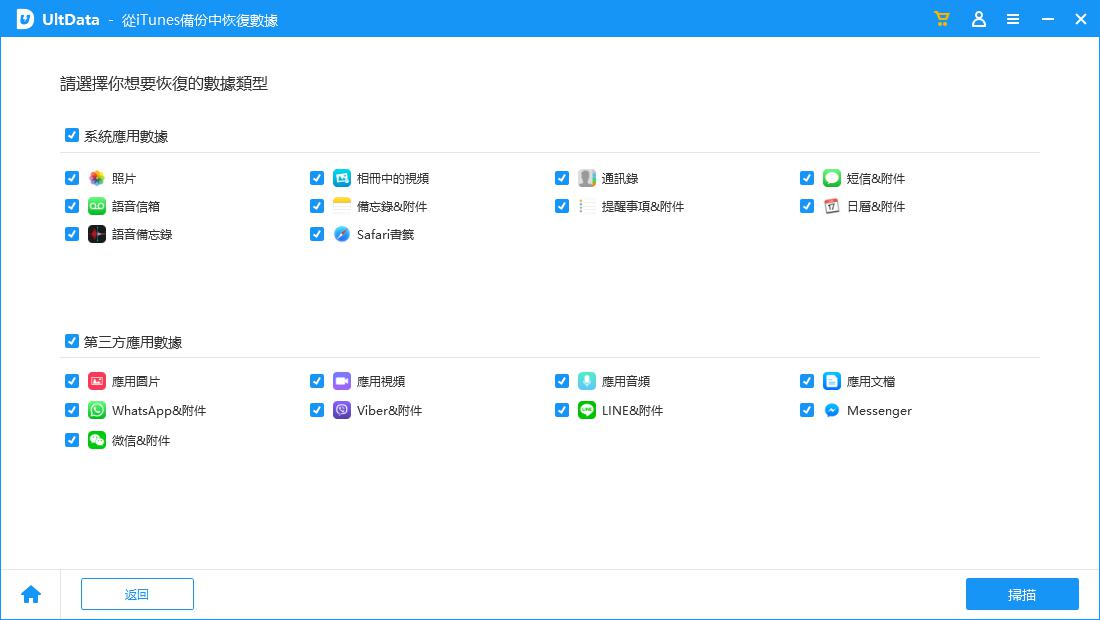Click the 返回 back button
This screenshot has height=620, width=1100.
[x=137, y=594]
